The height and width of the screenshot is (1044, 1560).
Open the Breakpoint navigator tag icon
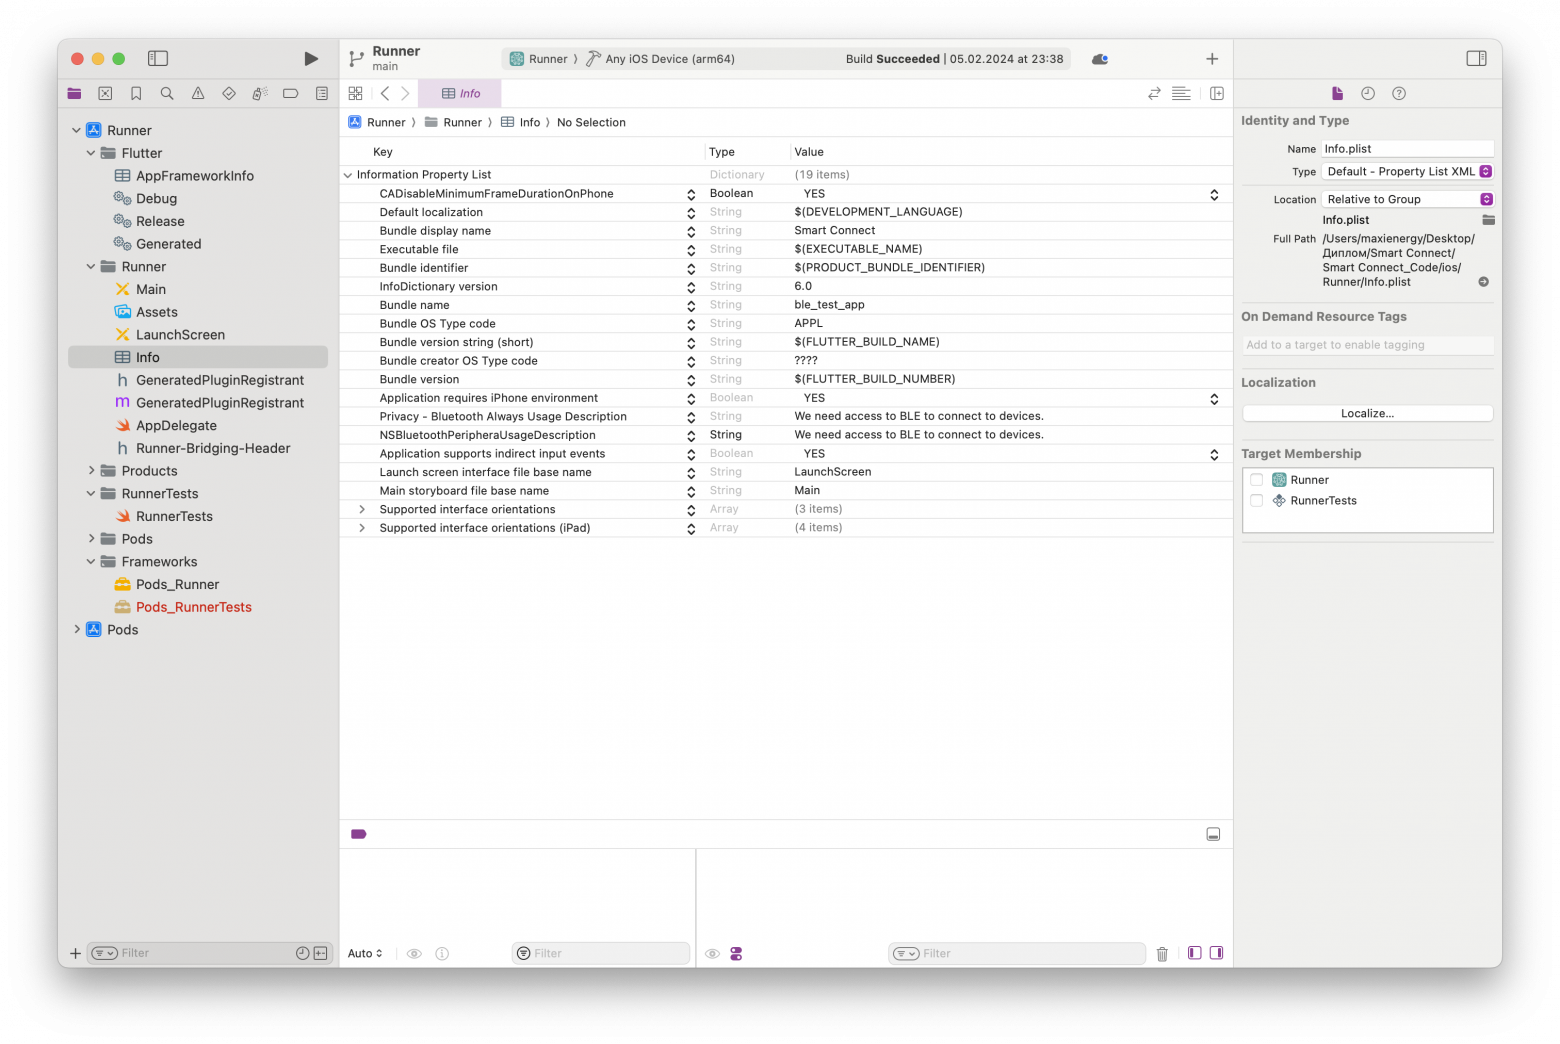pos(290,93)
